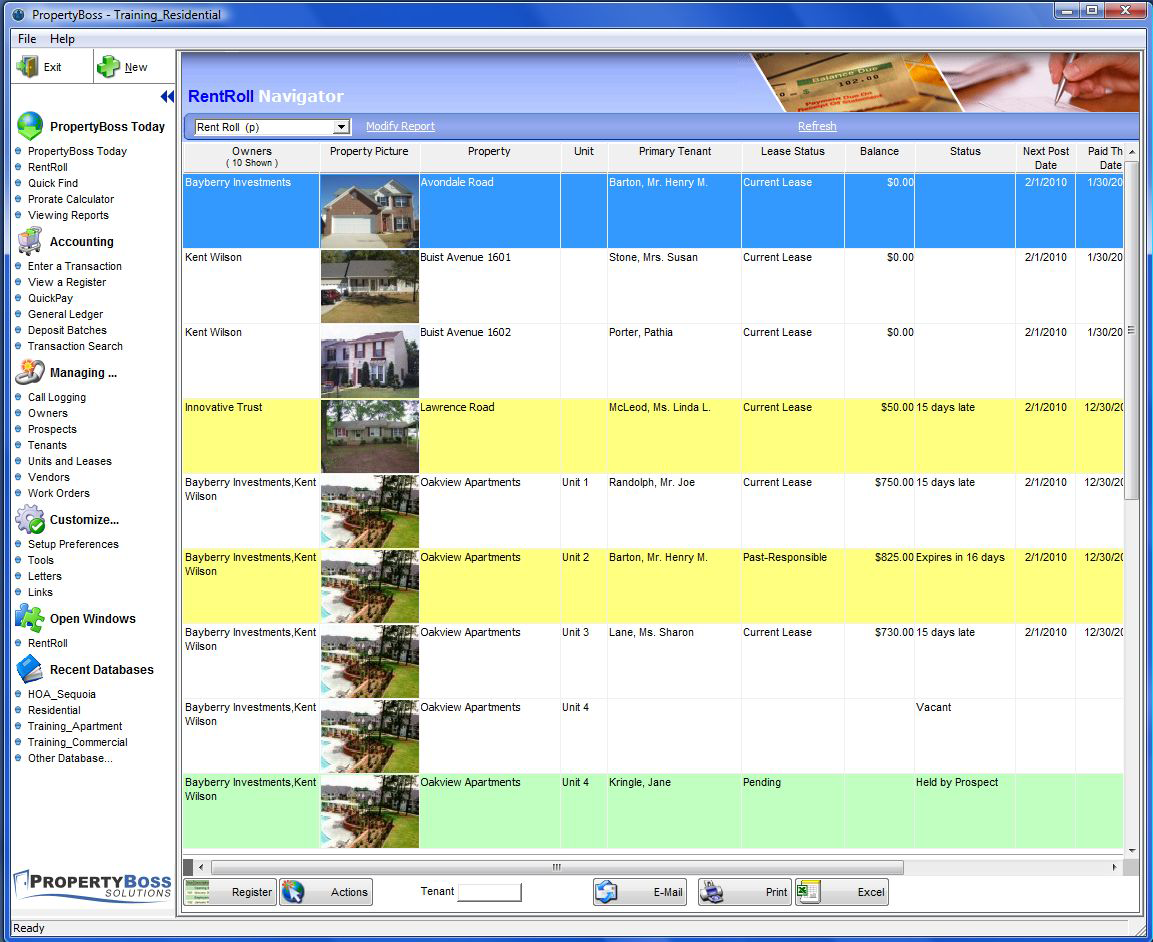This screenshot has height=942, width=1153.
Task: Click the green New plus icon
Action: (x=108, y=67)
